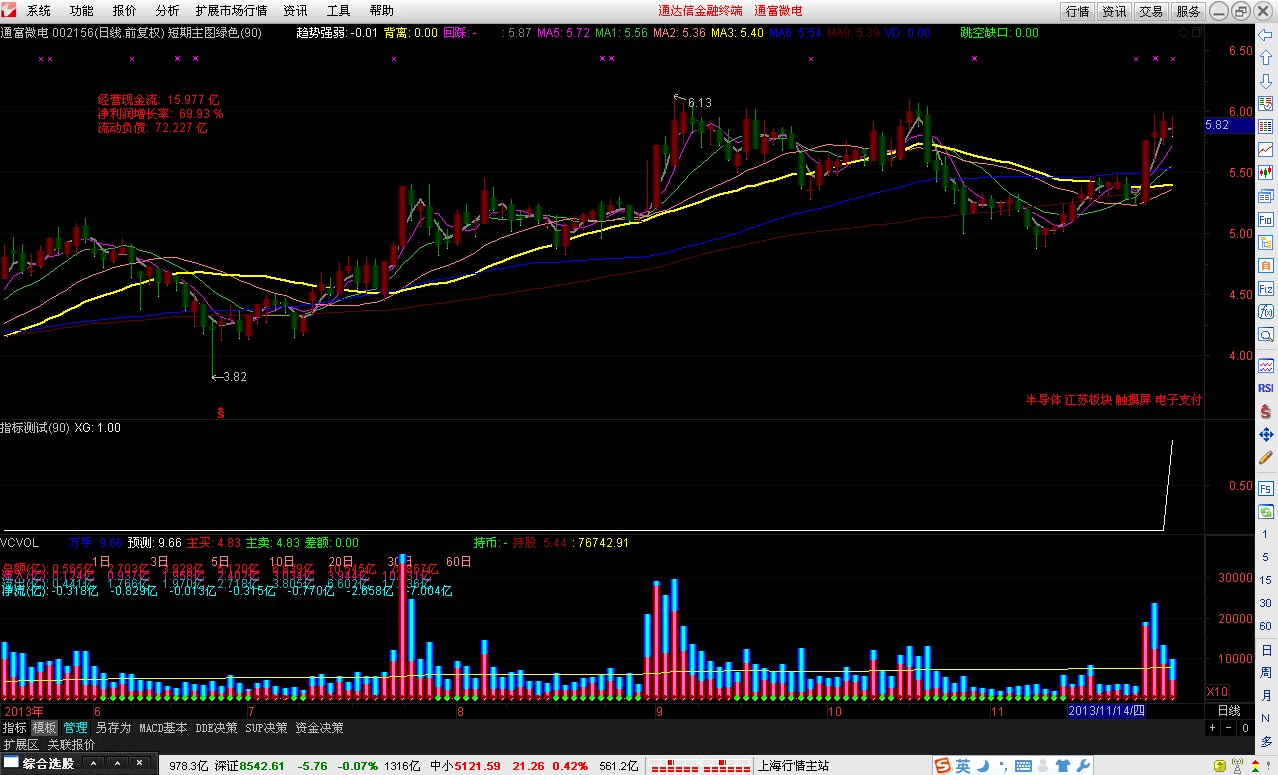Click the 2013/11/14 date marker on timeline
The height and width of the screenshot is (775, 1278).
[1104, 710]
